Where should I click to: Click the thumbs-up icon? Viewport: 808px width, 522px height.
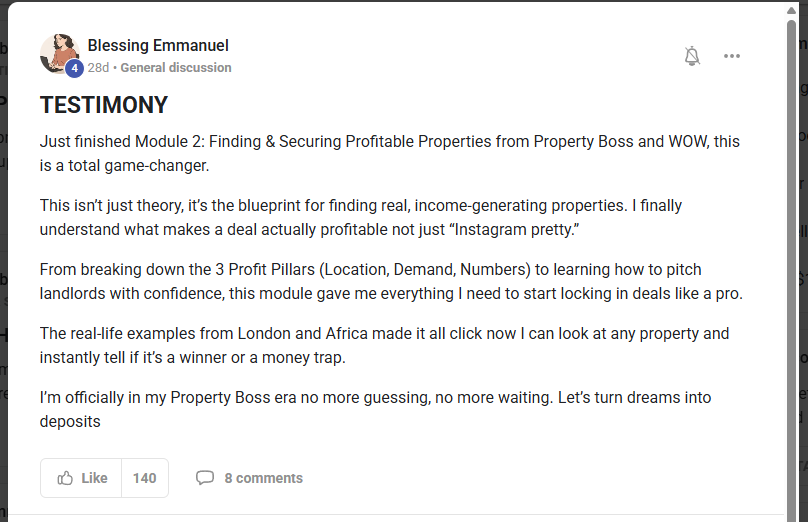point(66,478)
